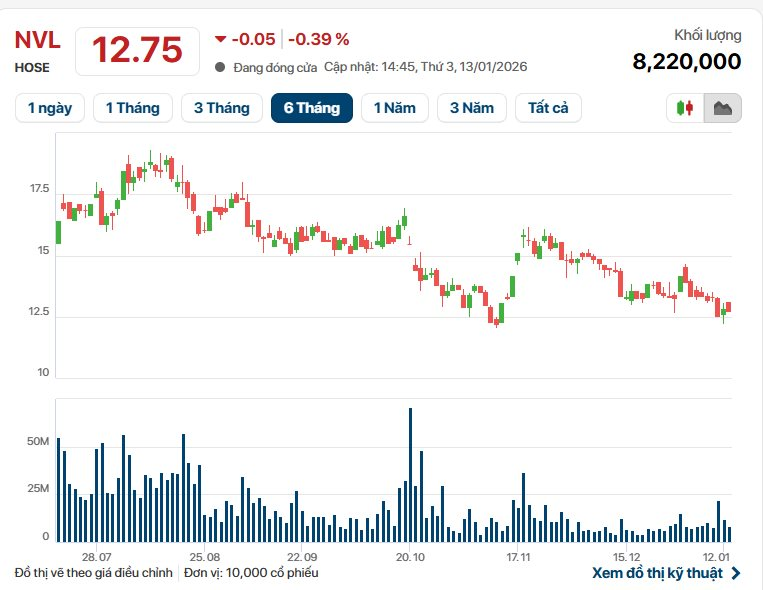Click the HOSE exchange label
The height and width of the screenshot is (590, 763).
(32, 68)
